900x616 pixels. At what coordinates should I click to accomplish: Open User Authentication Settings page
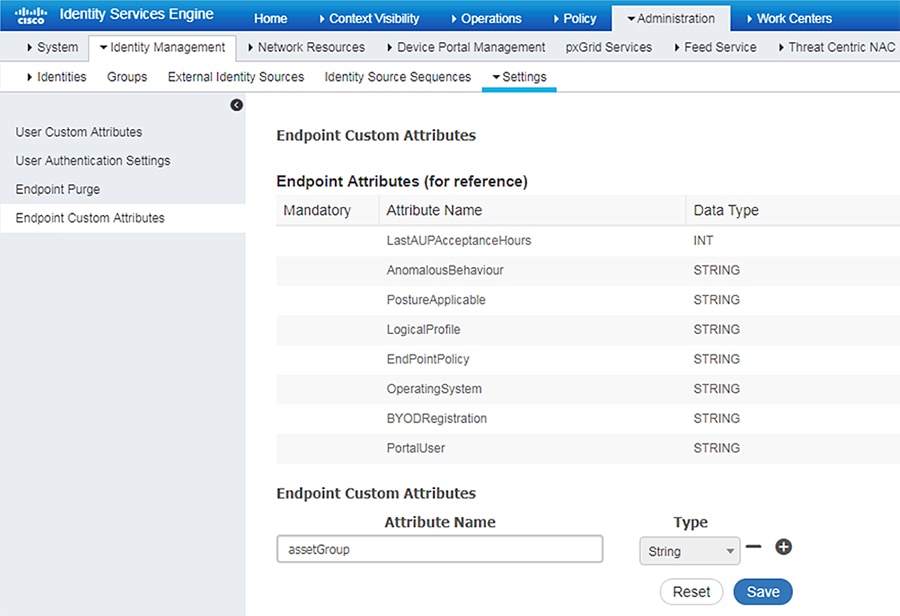pos(93,161)
